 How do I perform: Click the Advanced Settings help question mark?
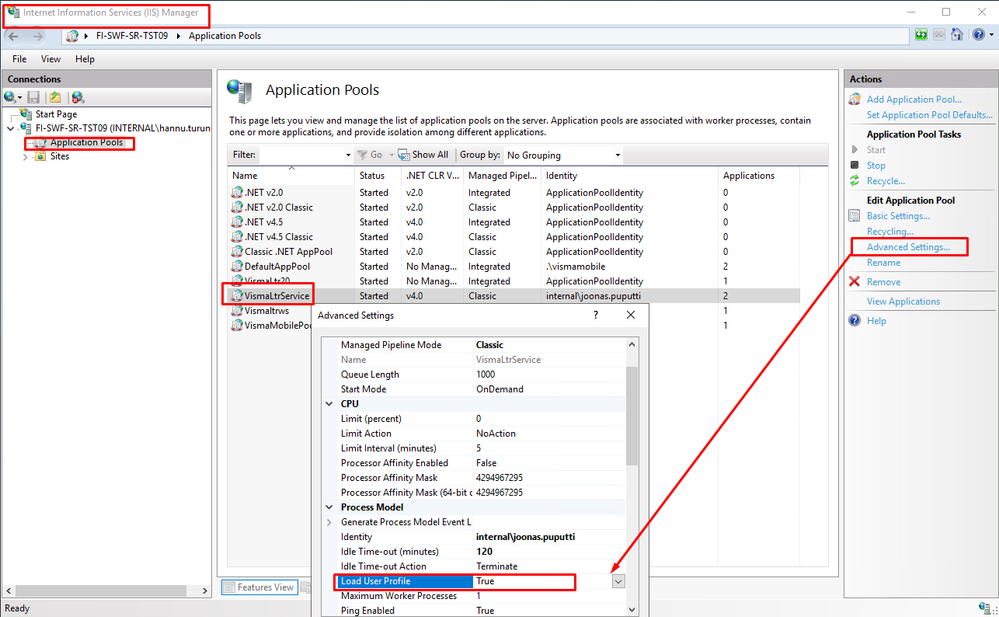pyautogui.click(x=596, y=315)
